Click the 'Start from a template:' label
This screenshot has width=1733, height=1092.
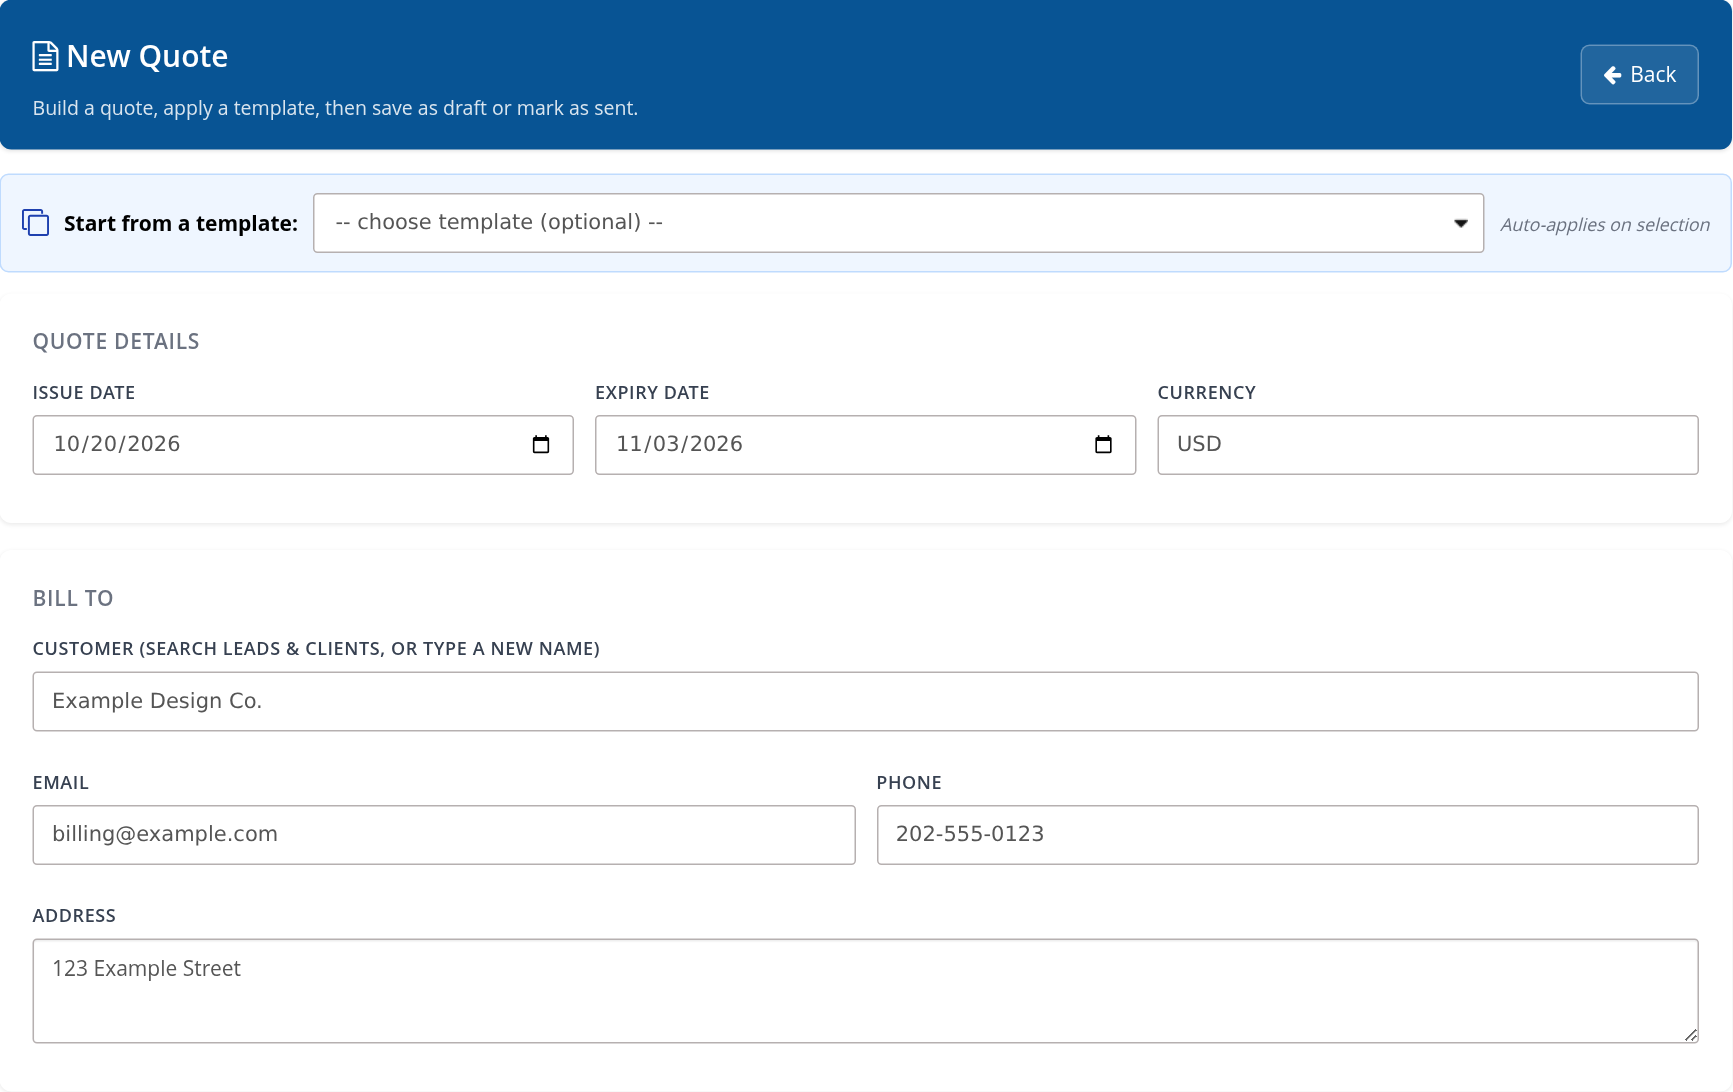click(x=181, y=223)
